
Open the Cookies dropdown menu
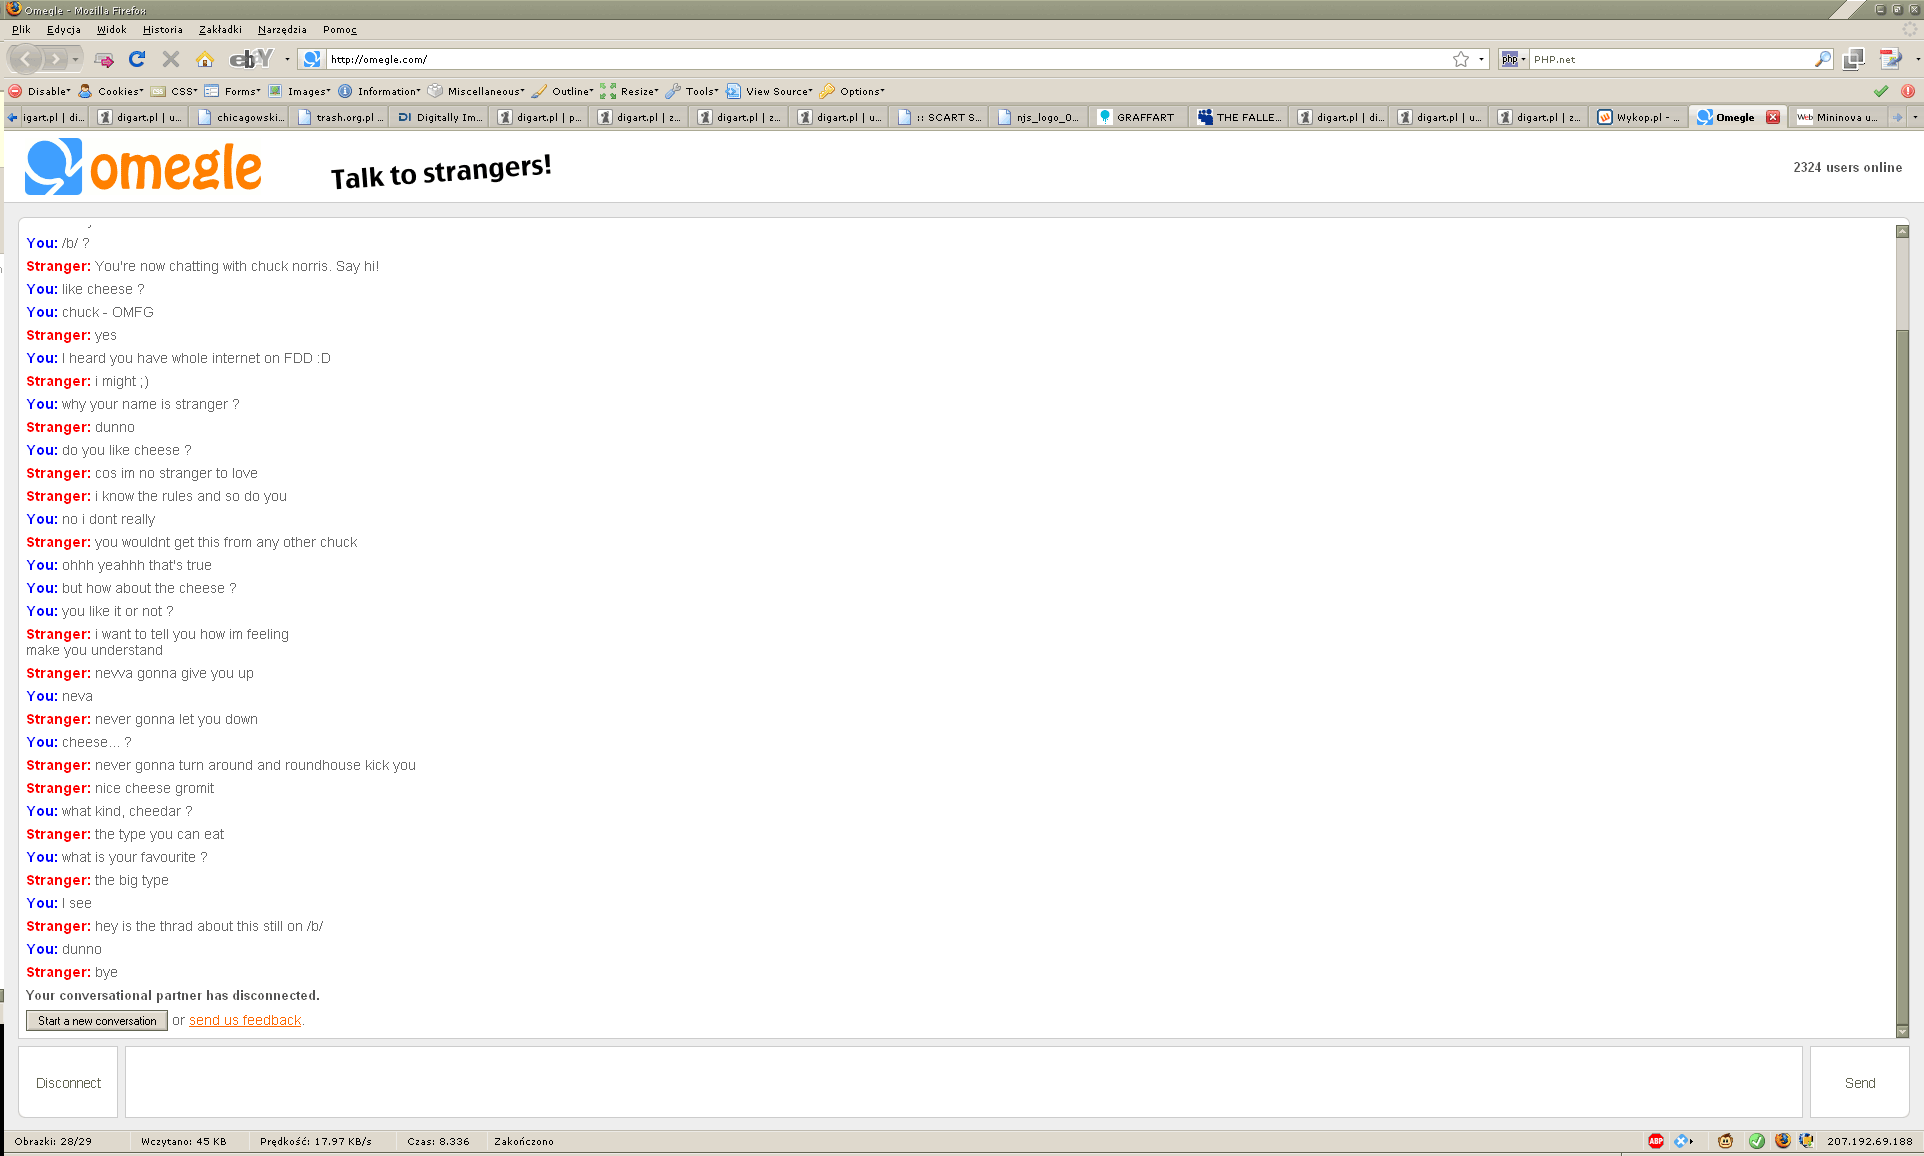[x=111, y=91]
